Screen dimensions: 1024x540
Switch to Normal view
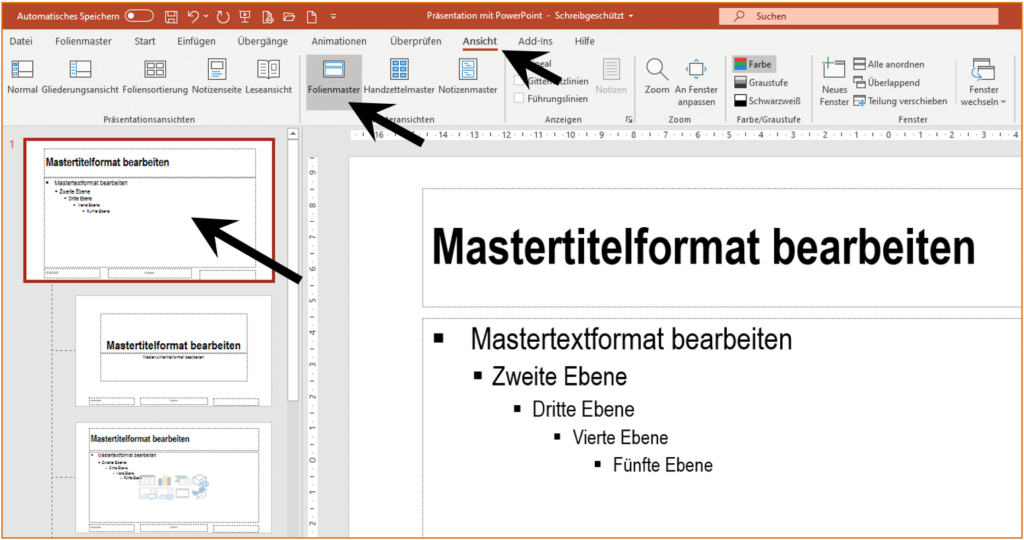[22, 76]
